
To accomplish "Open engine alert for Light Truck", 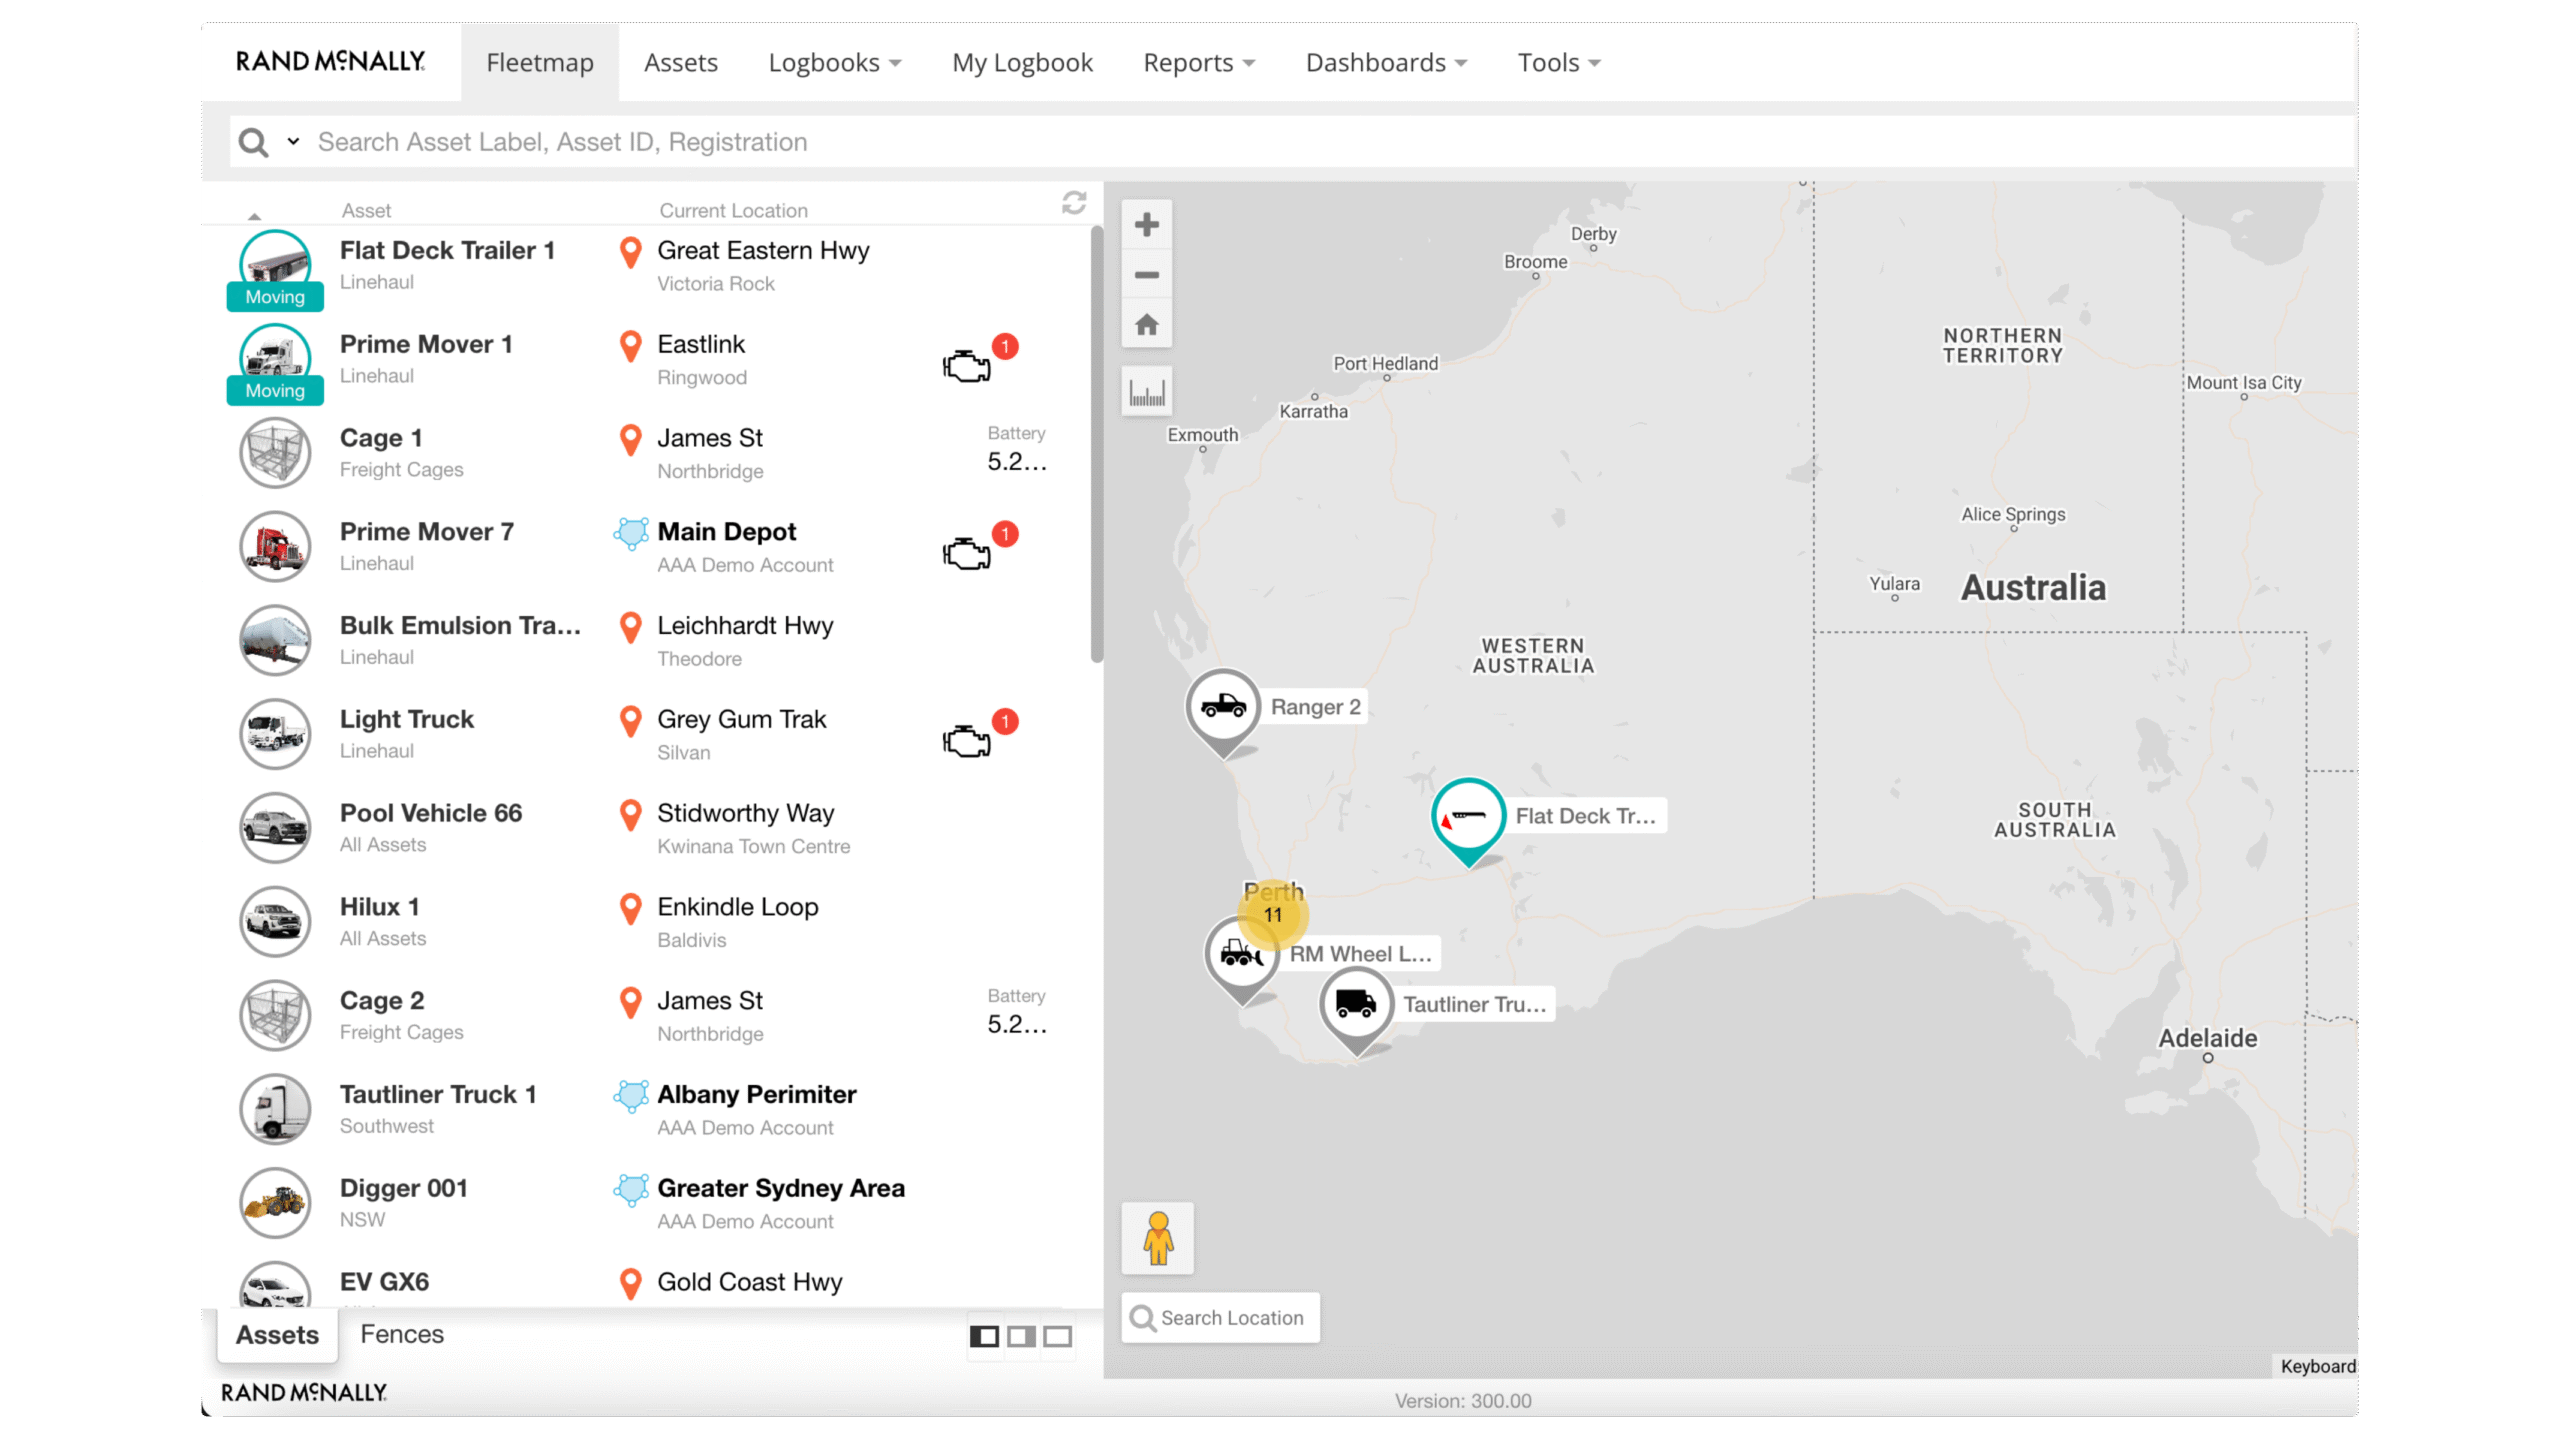I will [x=966, y=741].
